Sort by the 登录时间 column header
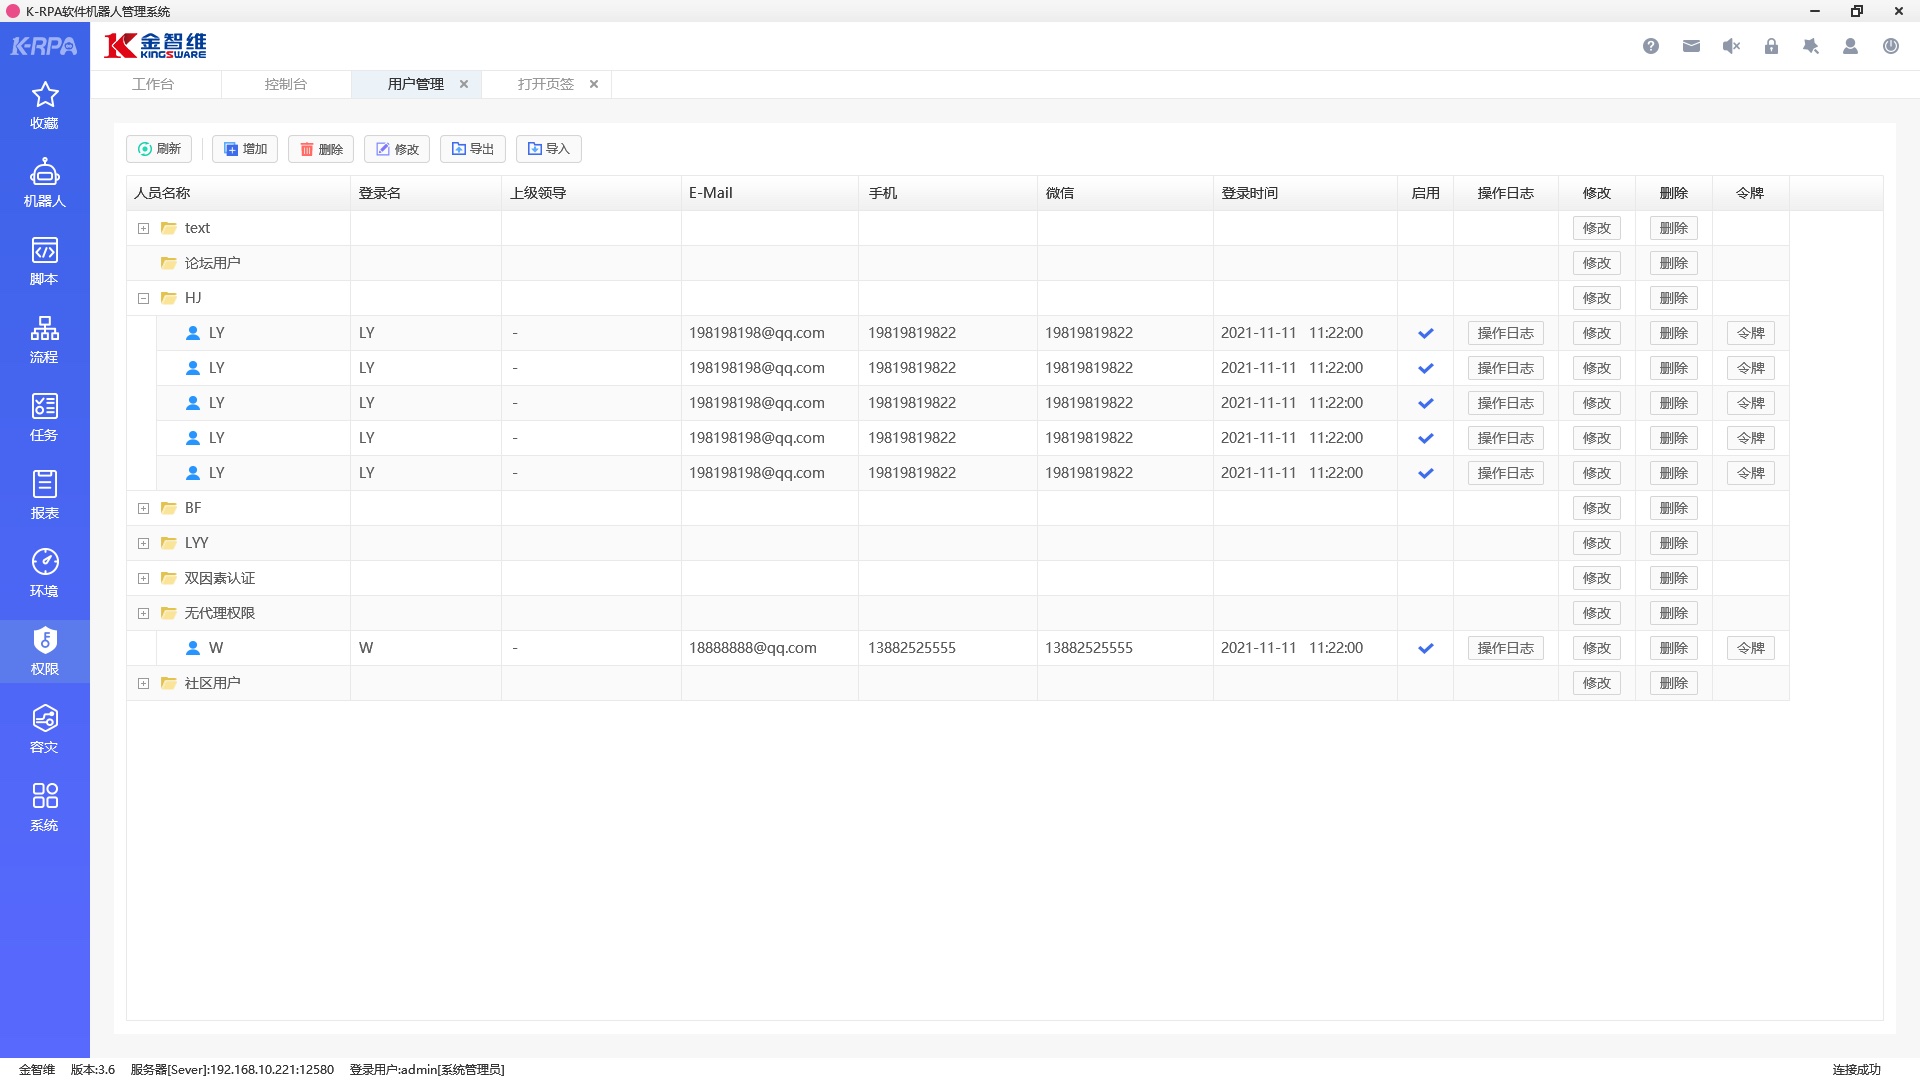 coord(1305,193)
